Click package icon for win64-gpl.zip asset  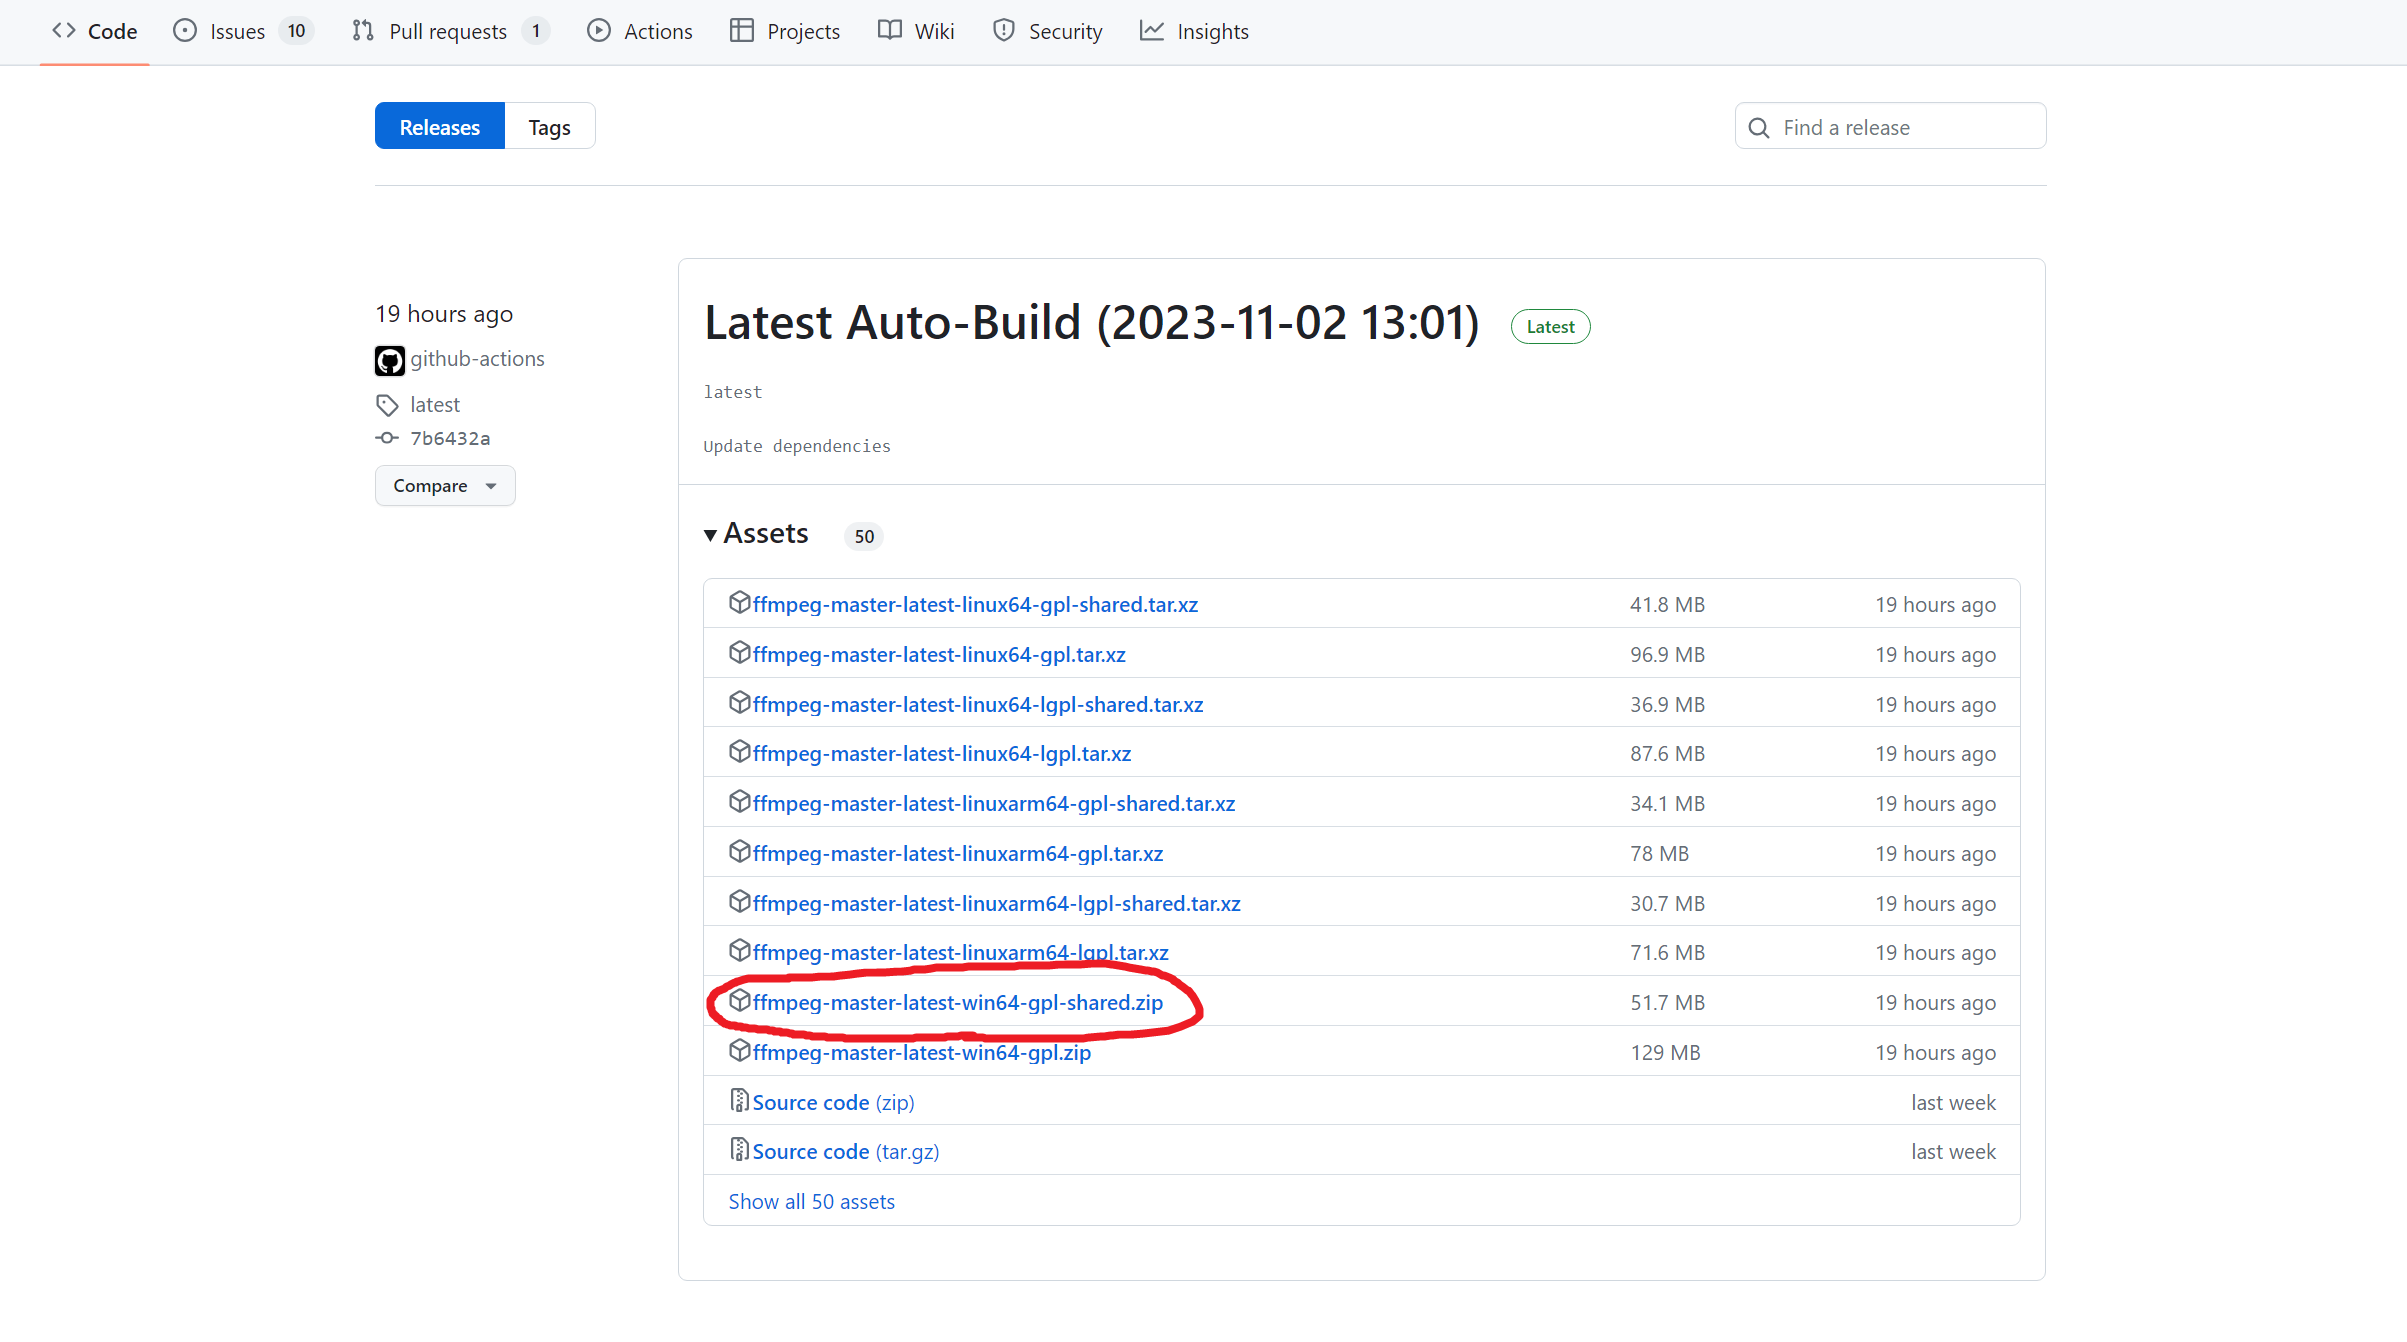[x=739, y=1051]
